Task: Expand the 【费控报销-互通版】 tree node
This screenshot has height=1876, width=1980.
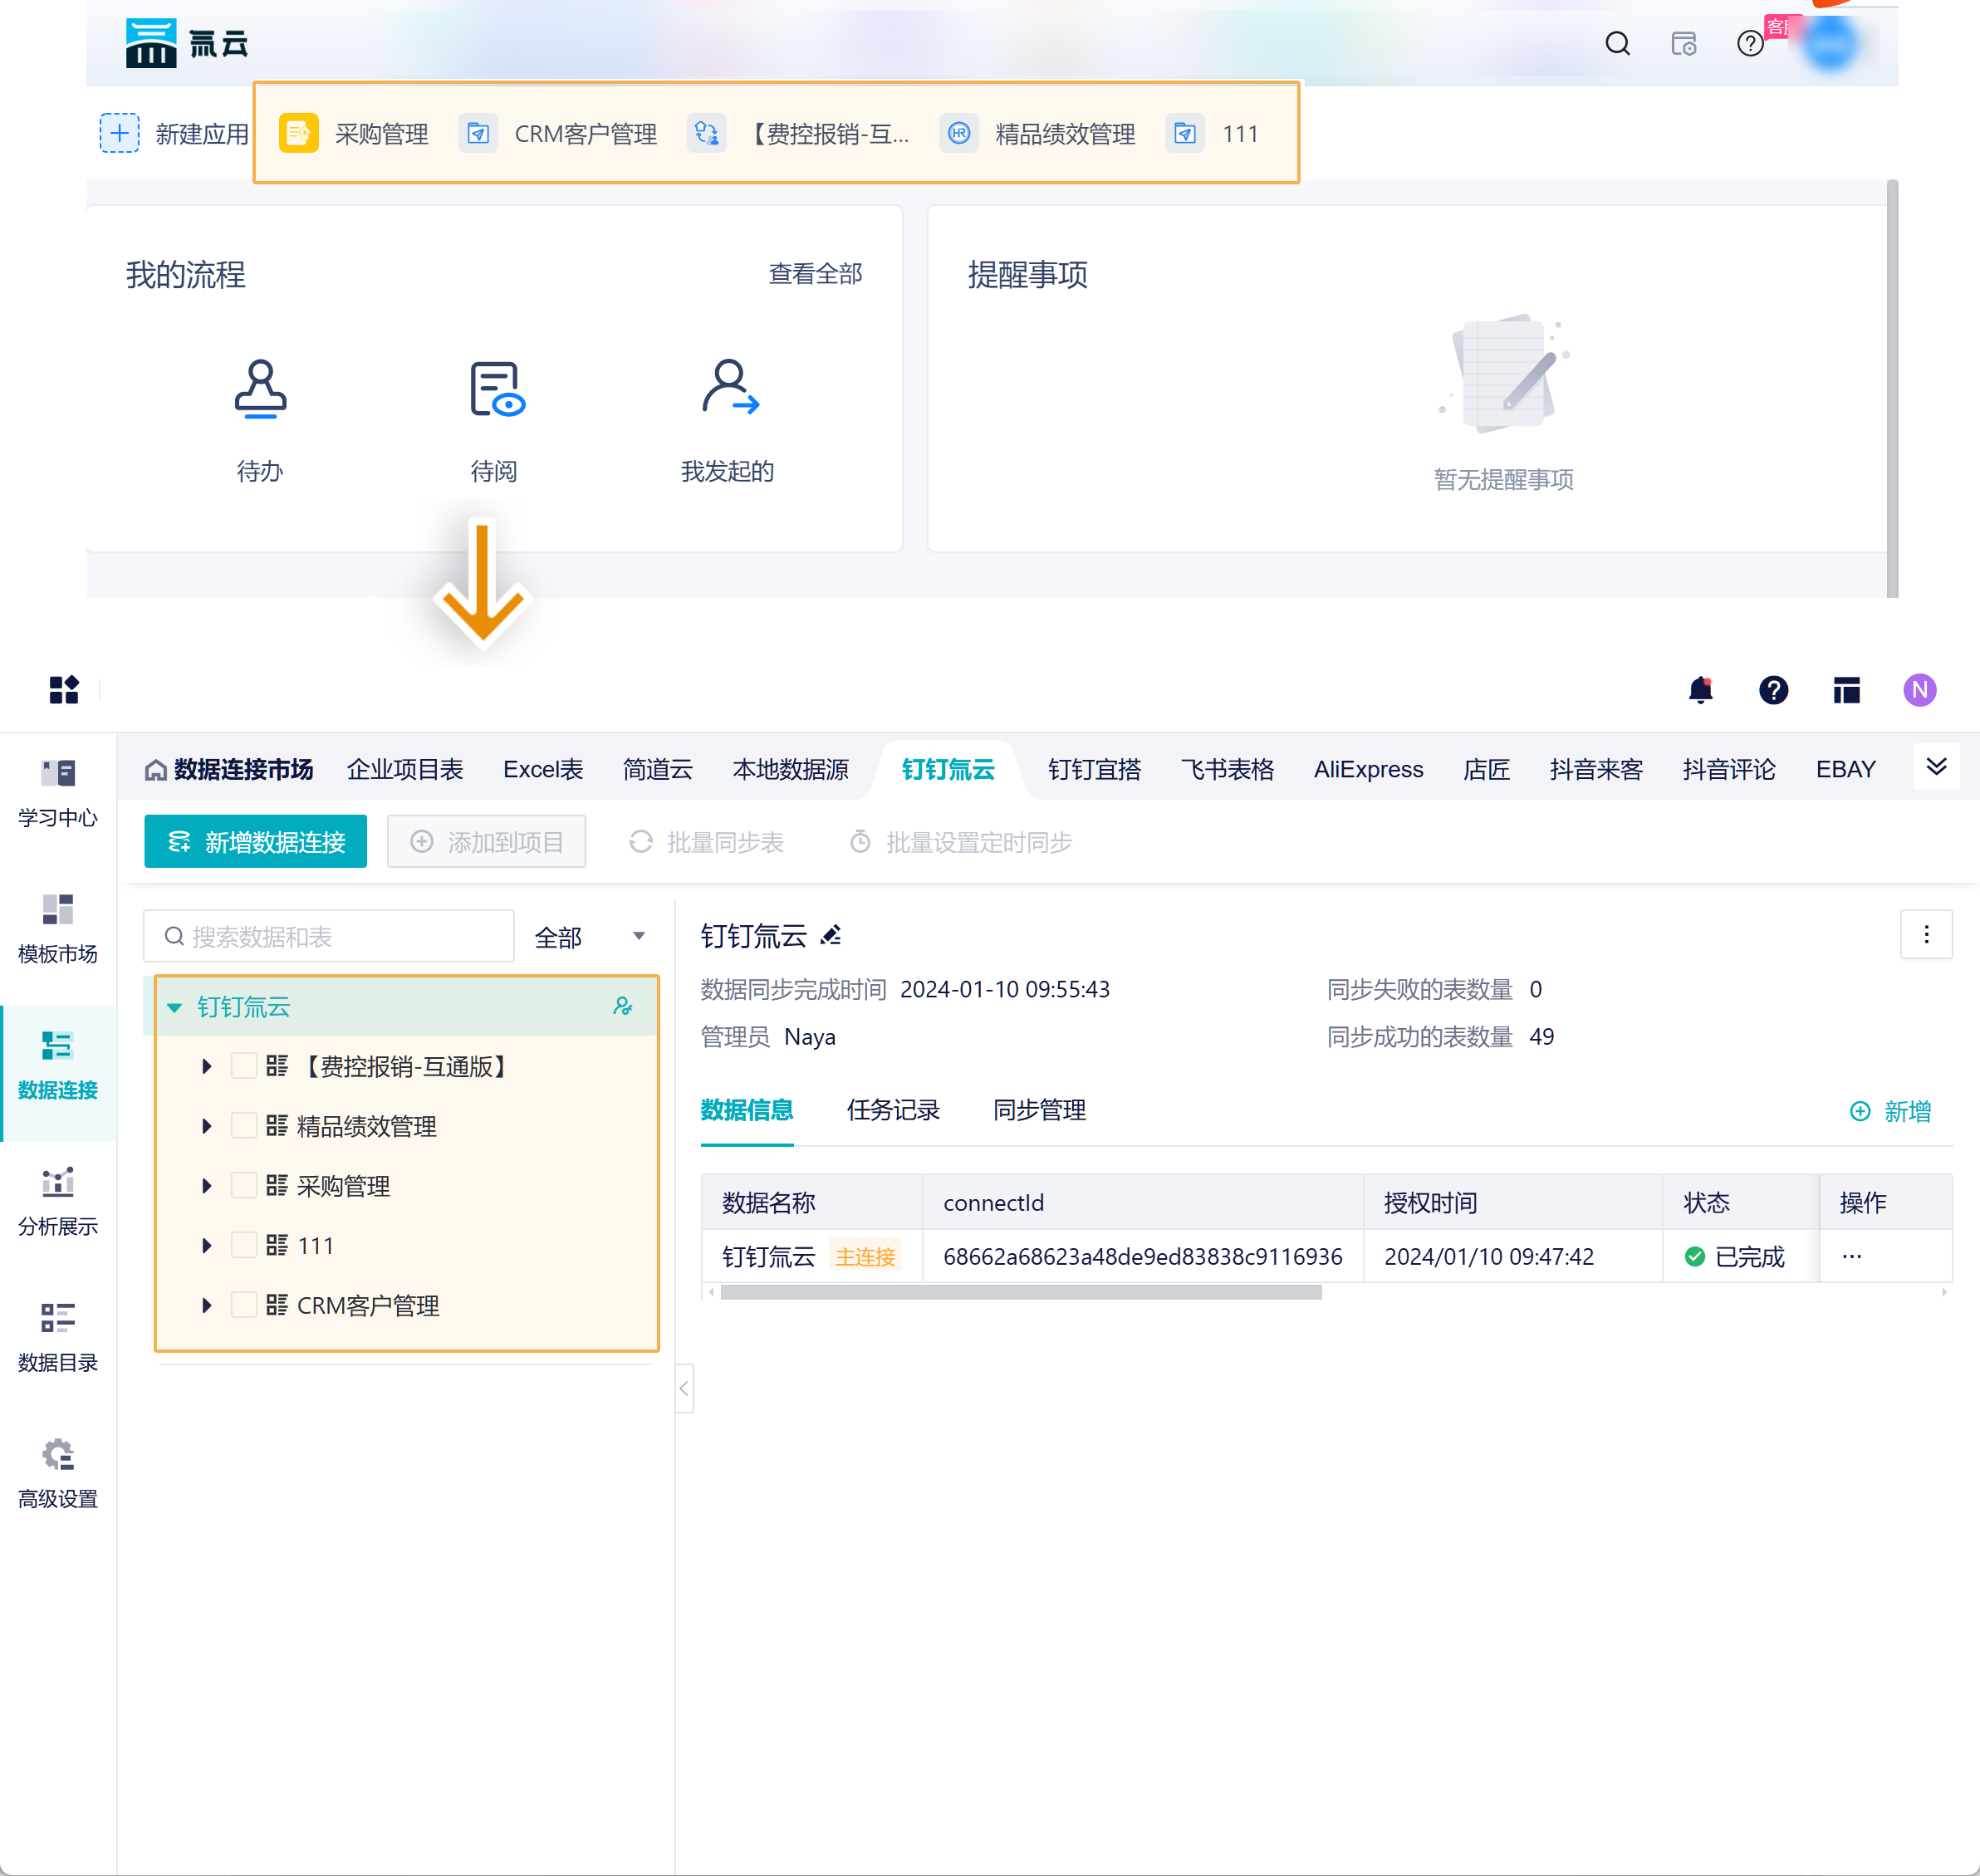Action: 207,1066
